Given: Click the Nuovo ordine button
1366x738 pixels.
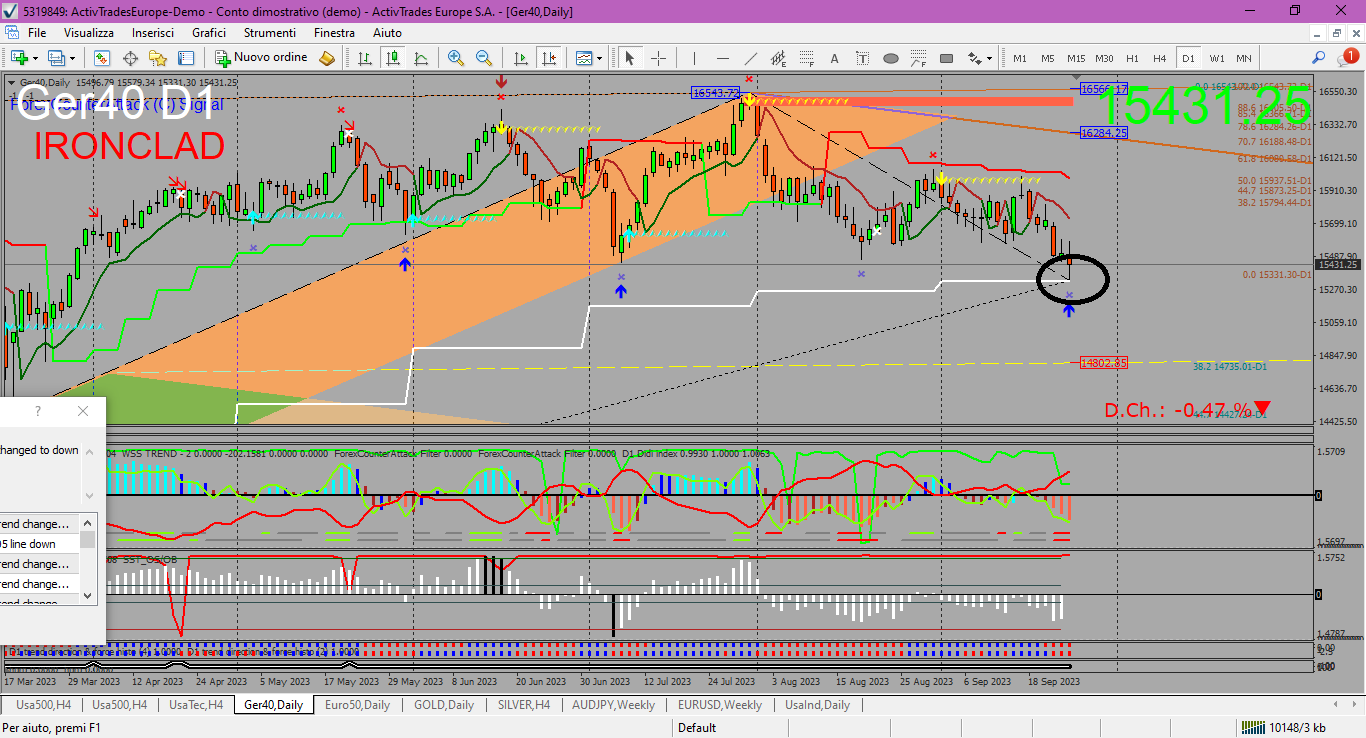Looking at the screenshot, I should [262, 58].
